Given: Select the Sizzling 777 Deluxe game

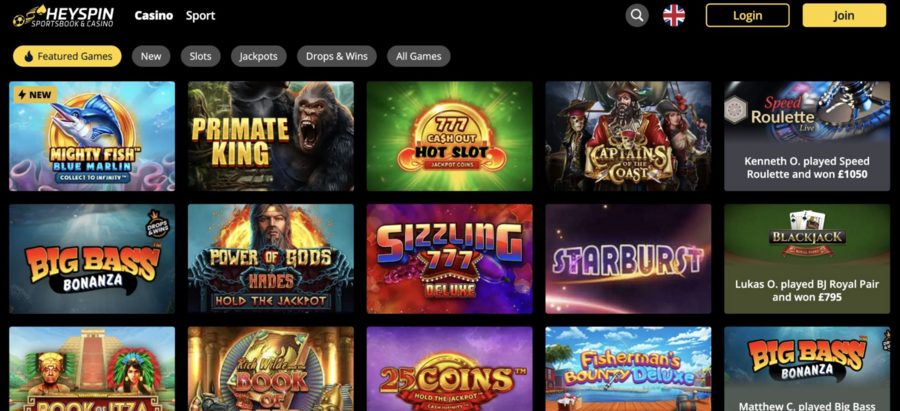Looking at the screenshot, I should [449, 259].
